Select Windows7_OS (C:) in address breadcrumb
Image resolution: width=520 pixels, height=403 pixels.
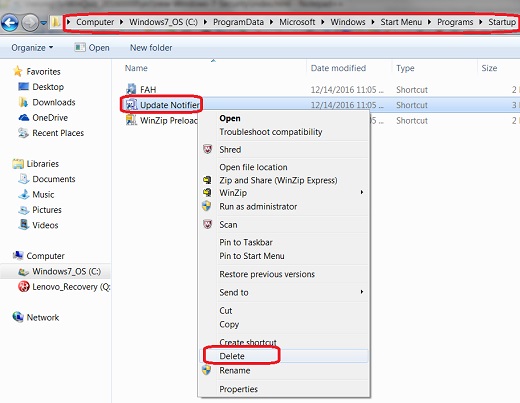163,22
